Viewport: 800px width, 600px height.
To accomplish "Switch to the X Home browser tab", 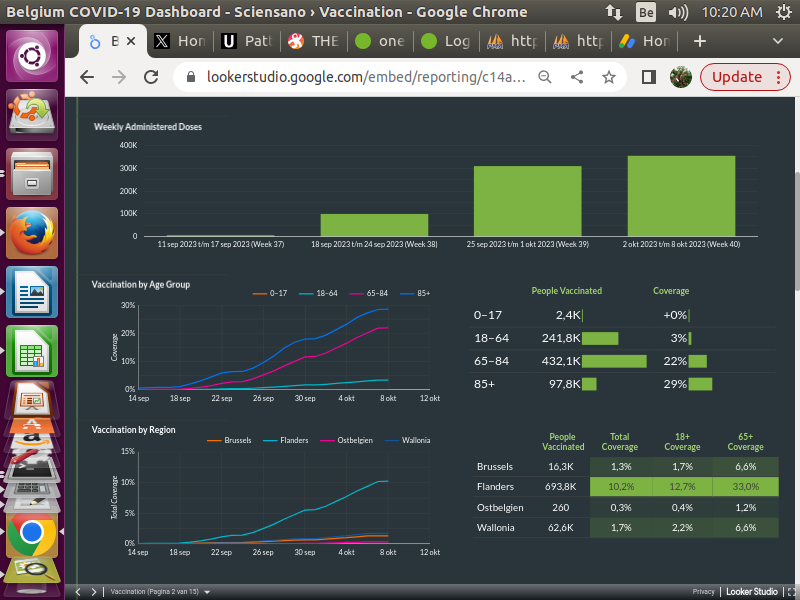I will coord(178,41).
